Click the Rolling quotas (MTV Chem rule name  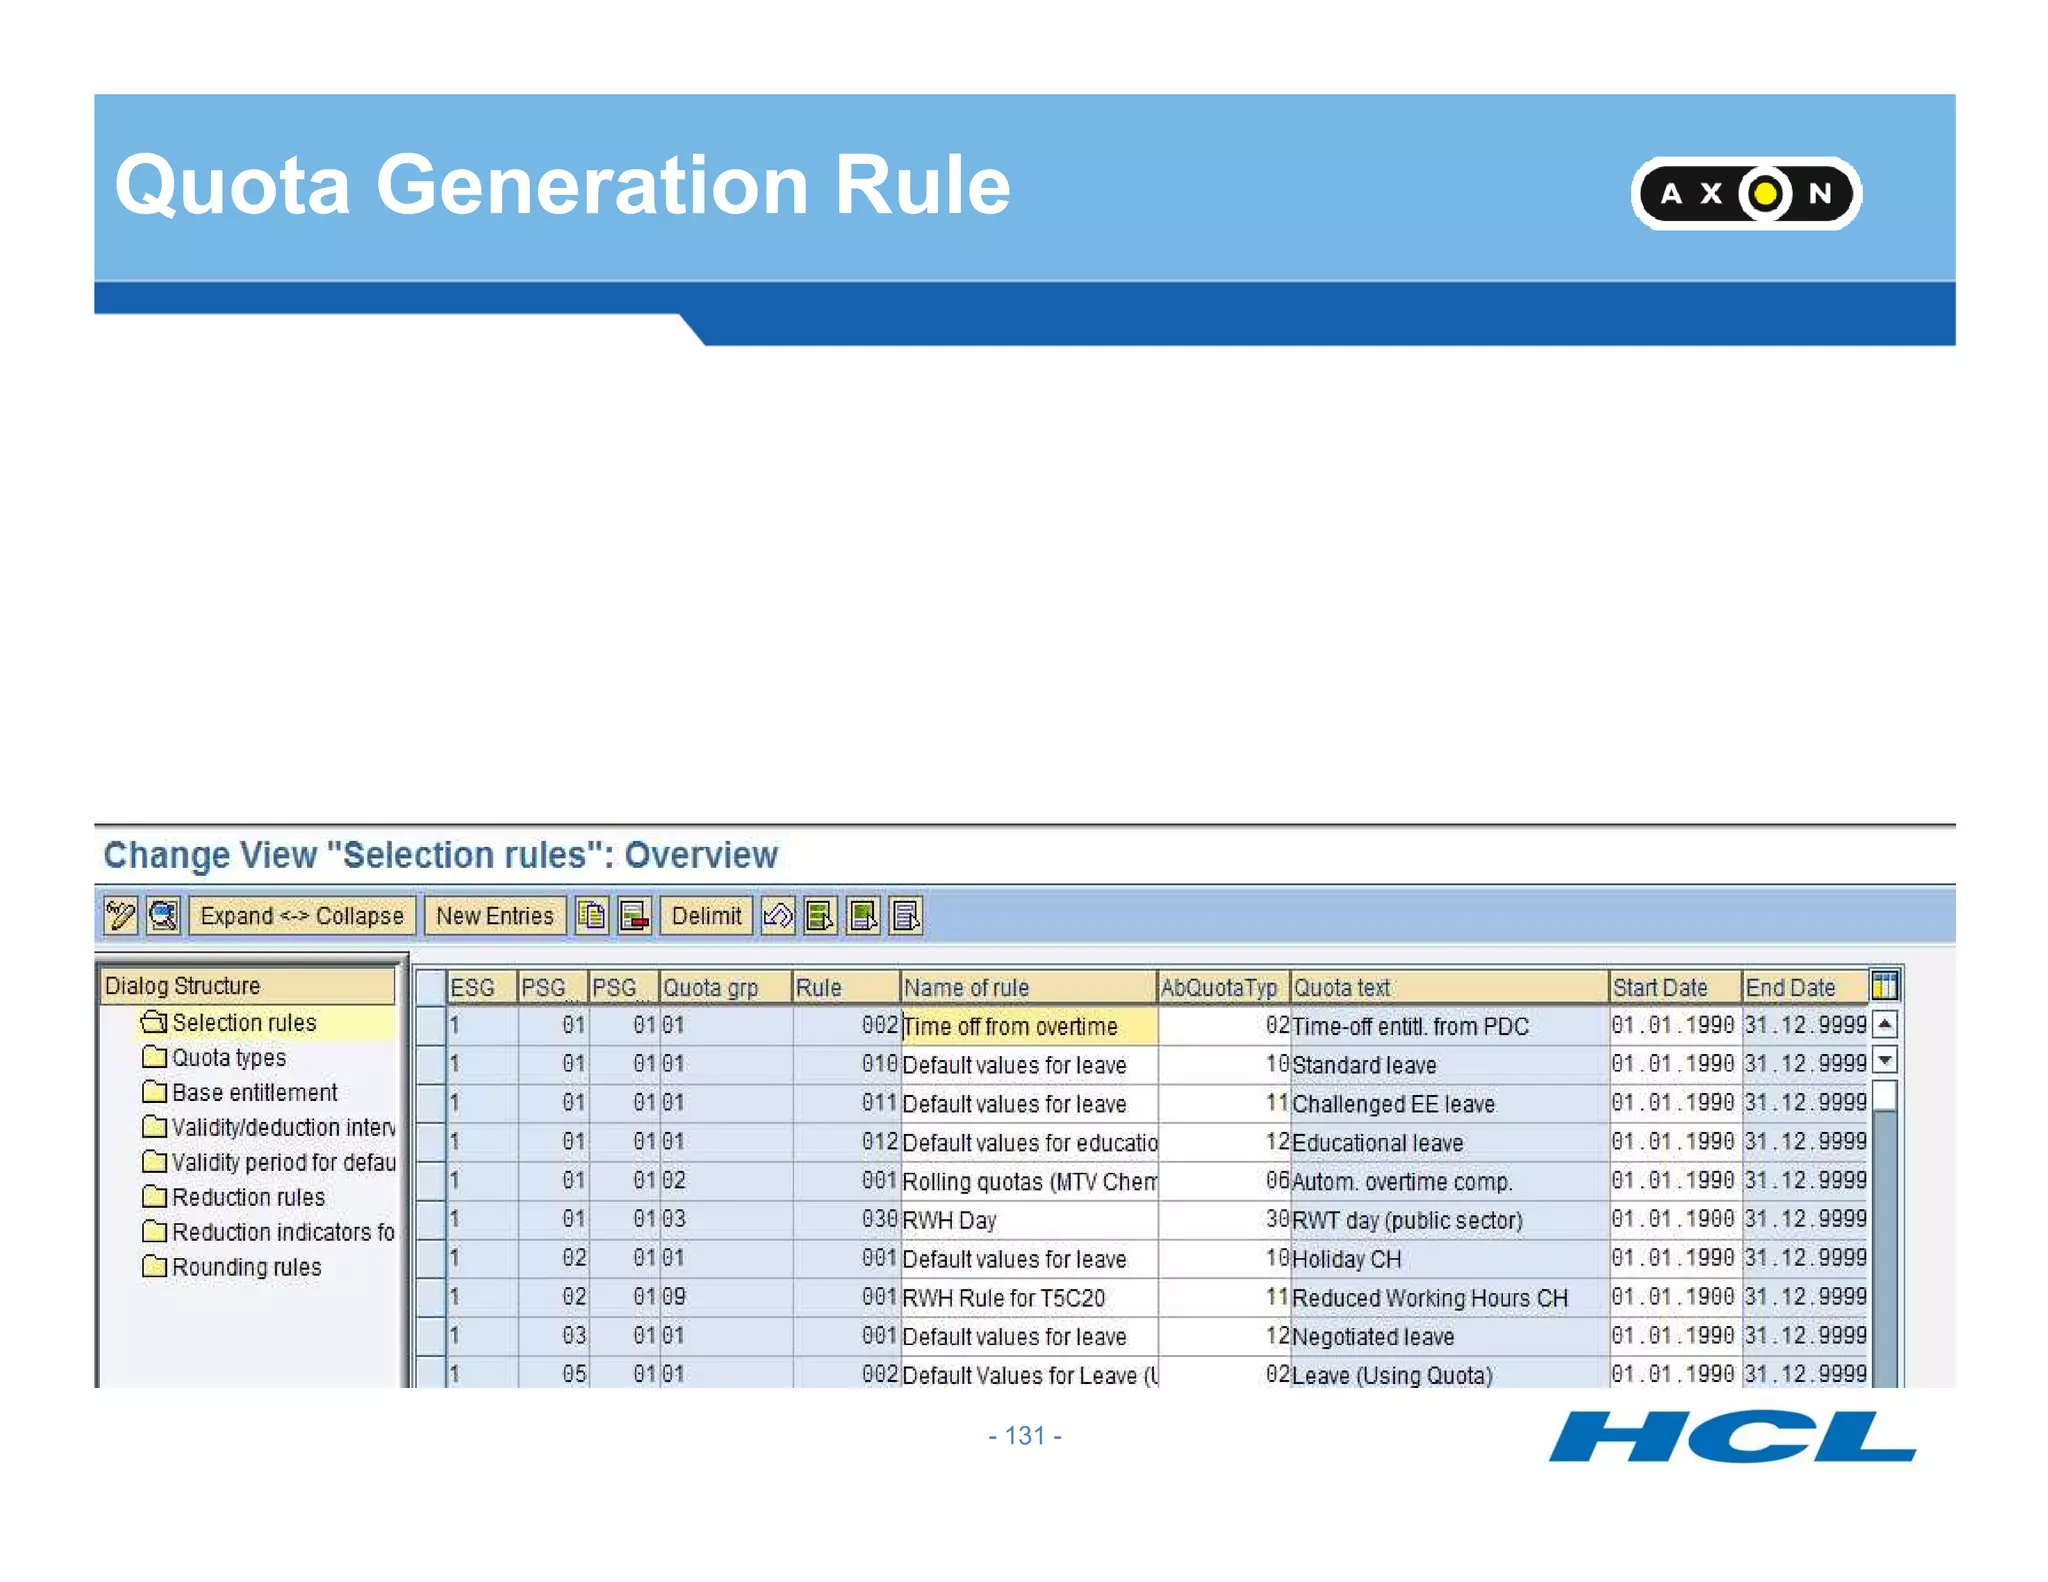(x=1029, y=1181)
